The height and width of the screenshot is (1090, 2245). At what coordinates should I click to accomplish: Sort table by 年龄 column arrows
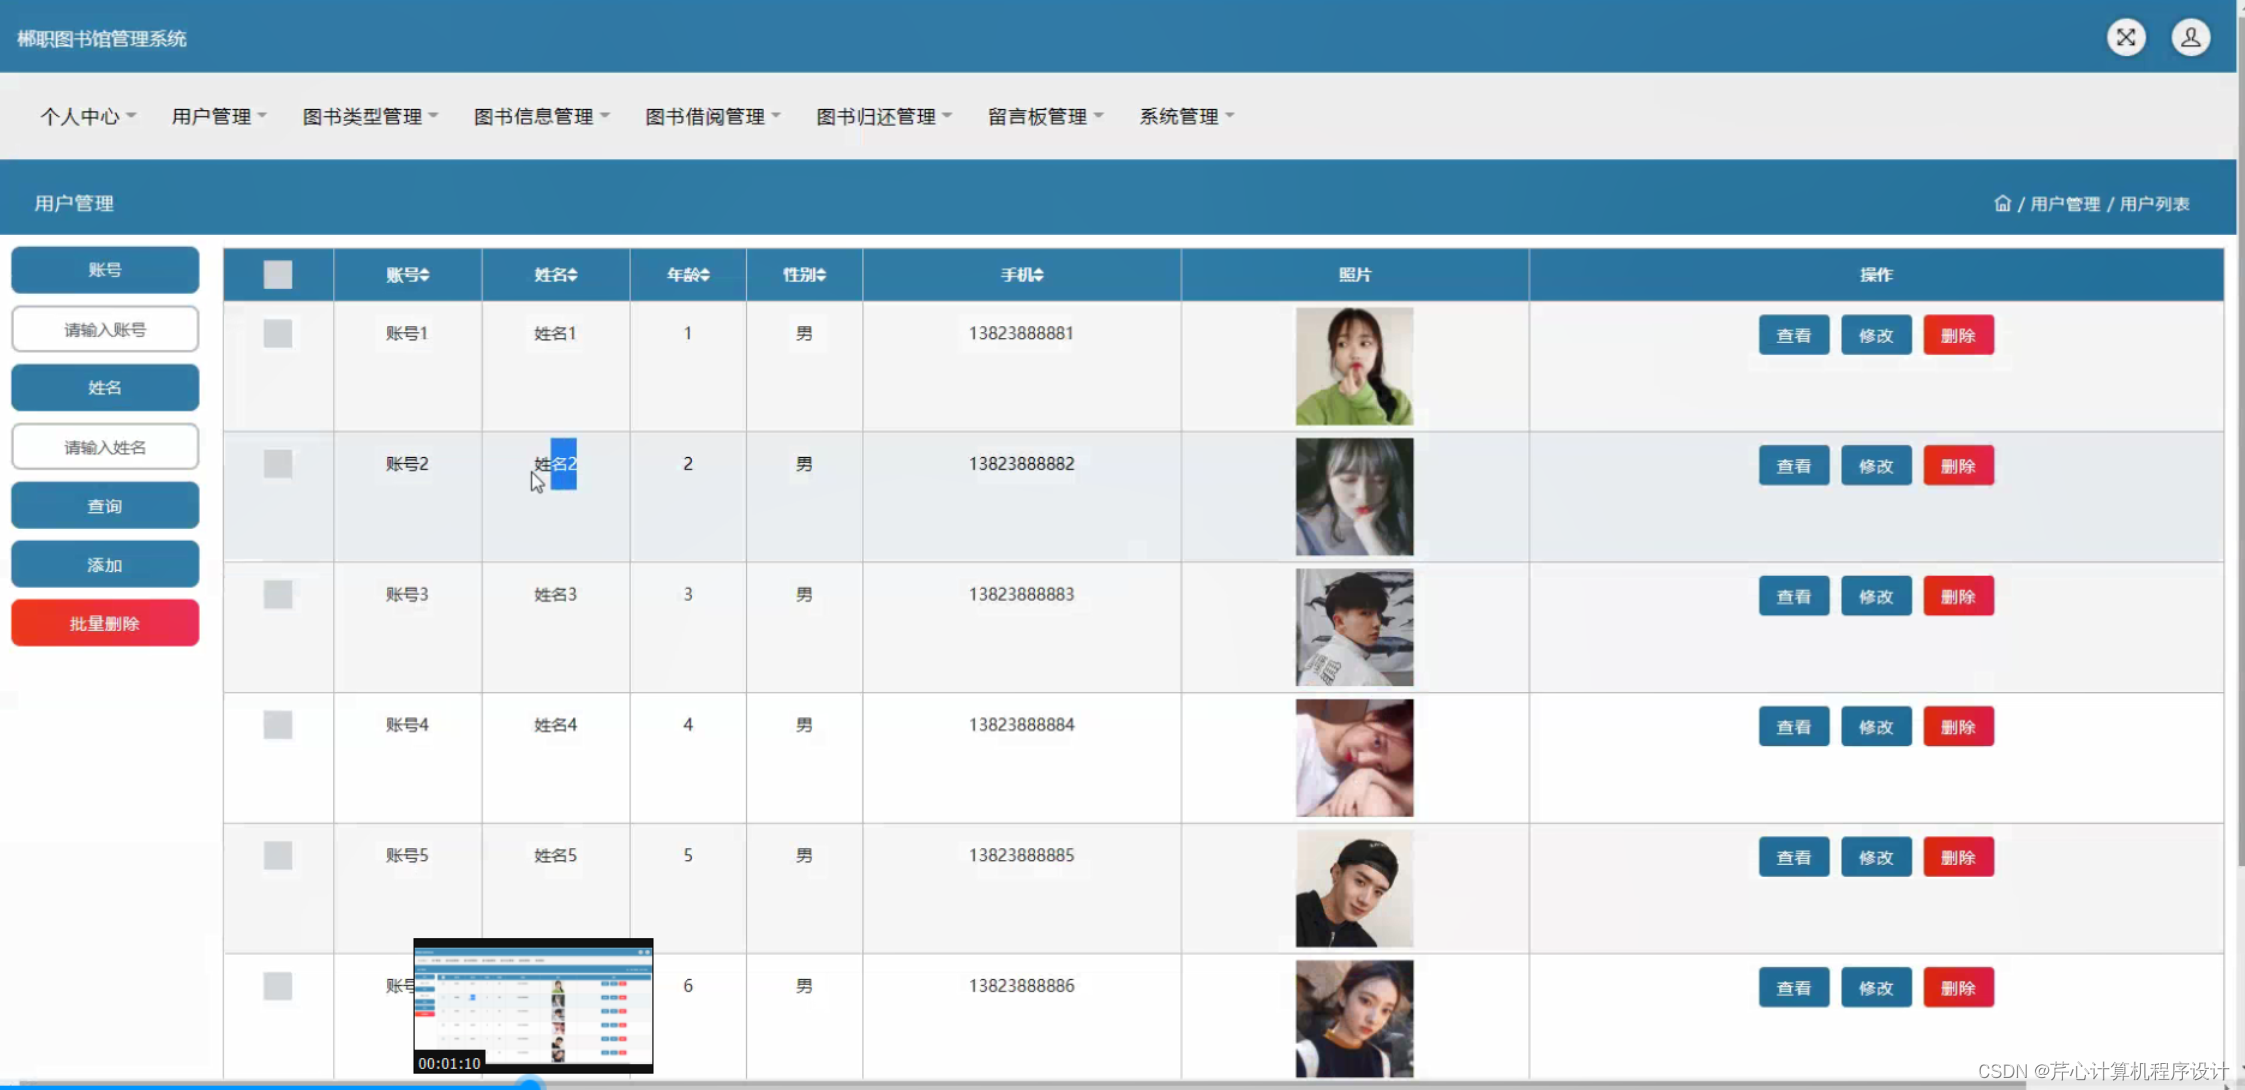pos(705,275)
